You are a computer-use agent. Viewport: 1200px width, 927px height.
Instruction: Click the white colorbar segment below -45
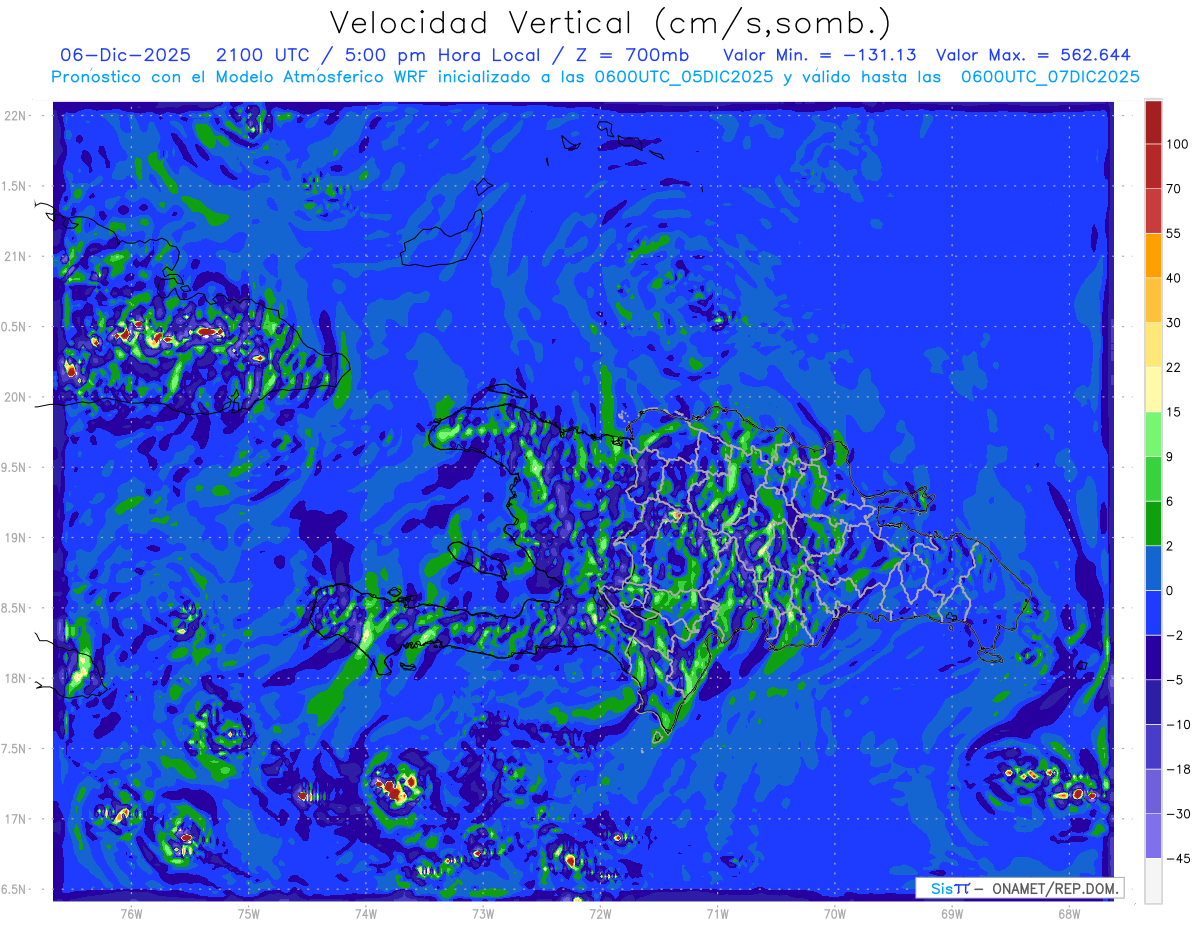click(1153, 880)
